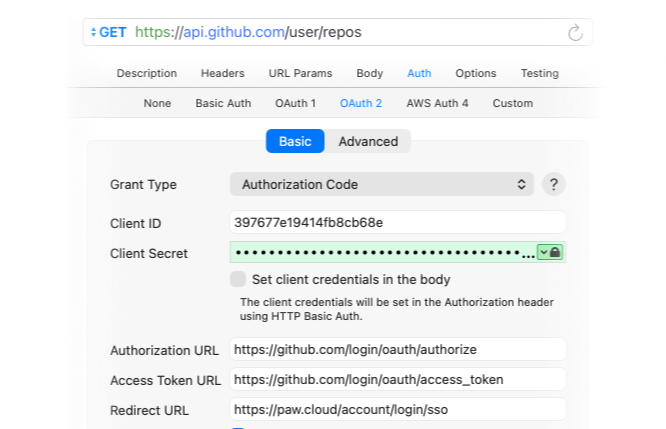Click the request URL field
Screen dimensions: 666x429
338,32
